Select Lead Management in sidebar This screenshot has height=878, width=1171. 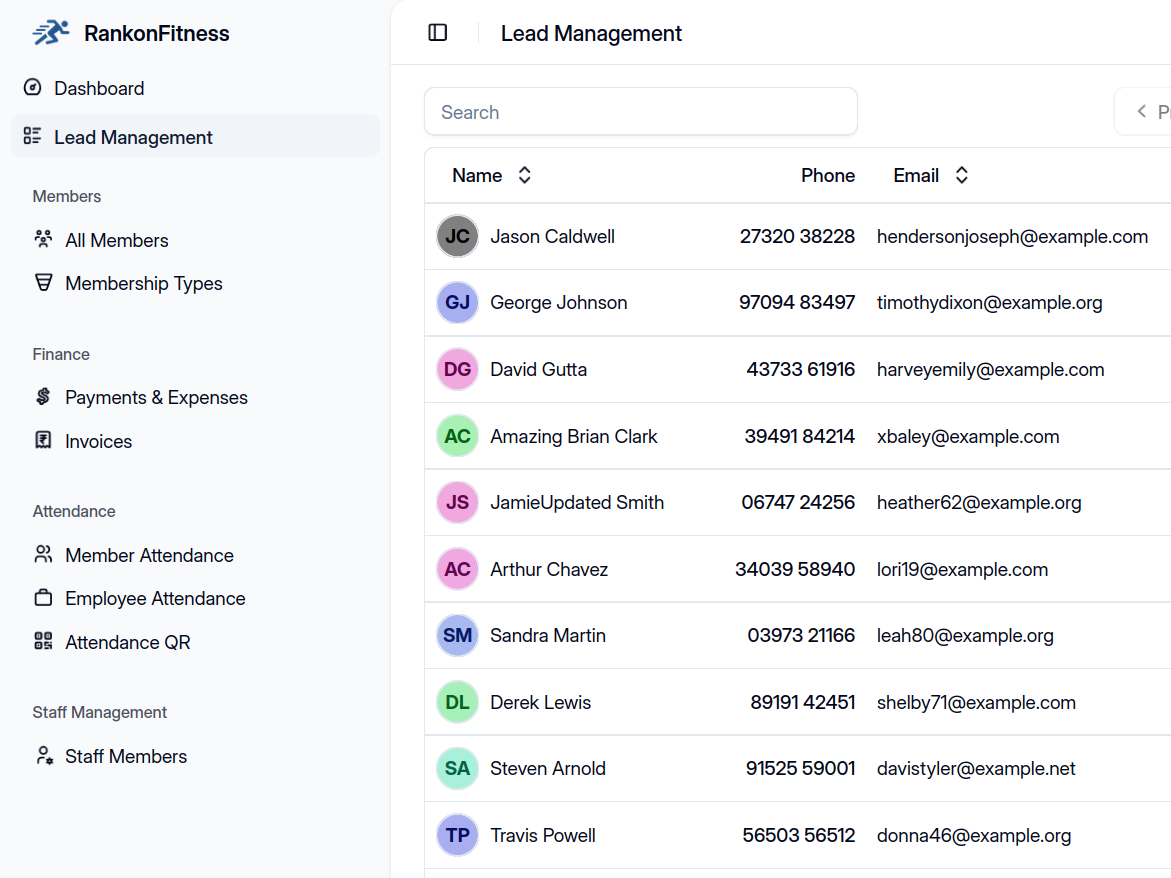196,137
